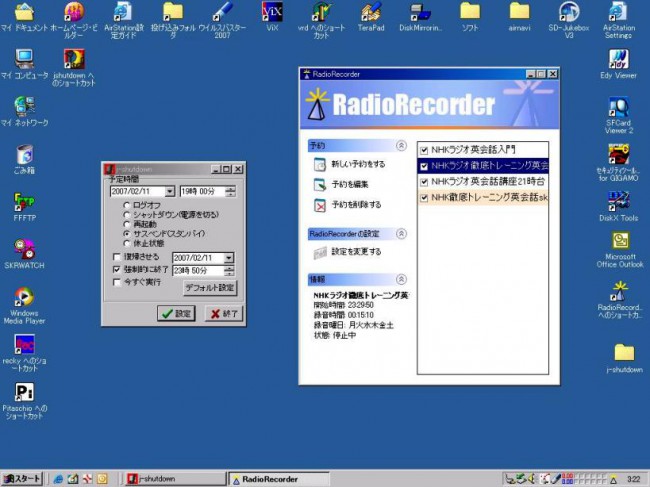
Task: Enable the 復帰させる checkbox
Action: point(117,257)
